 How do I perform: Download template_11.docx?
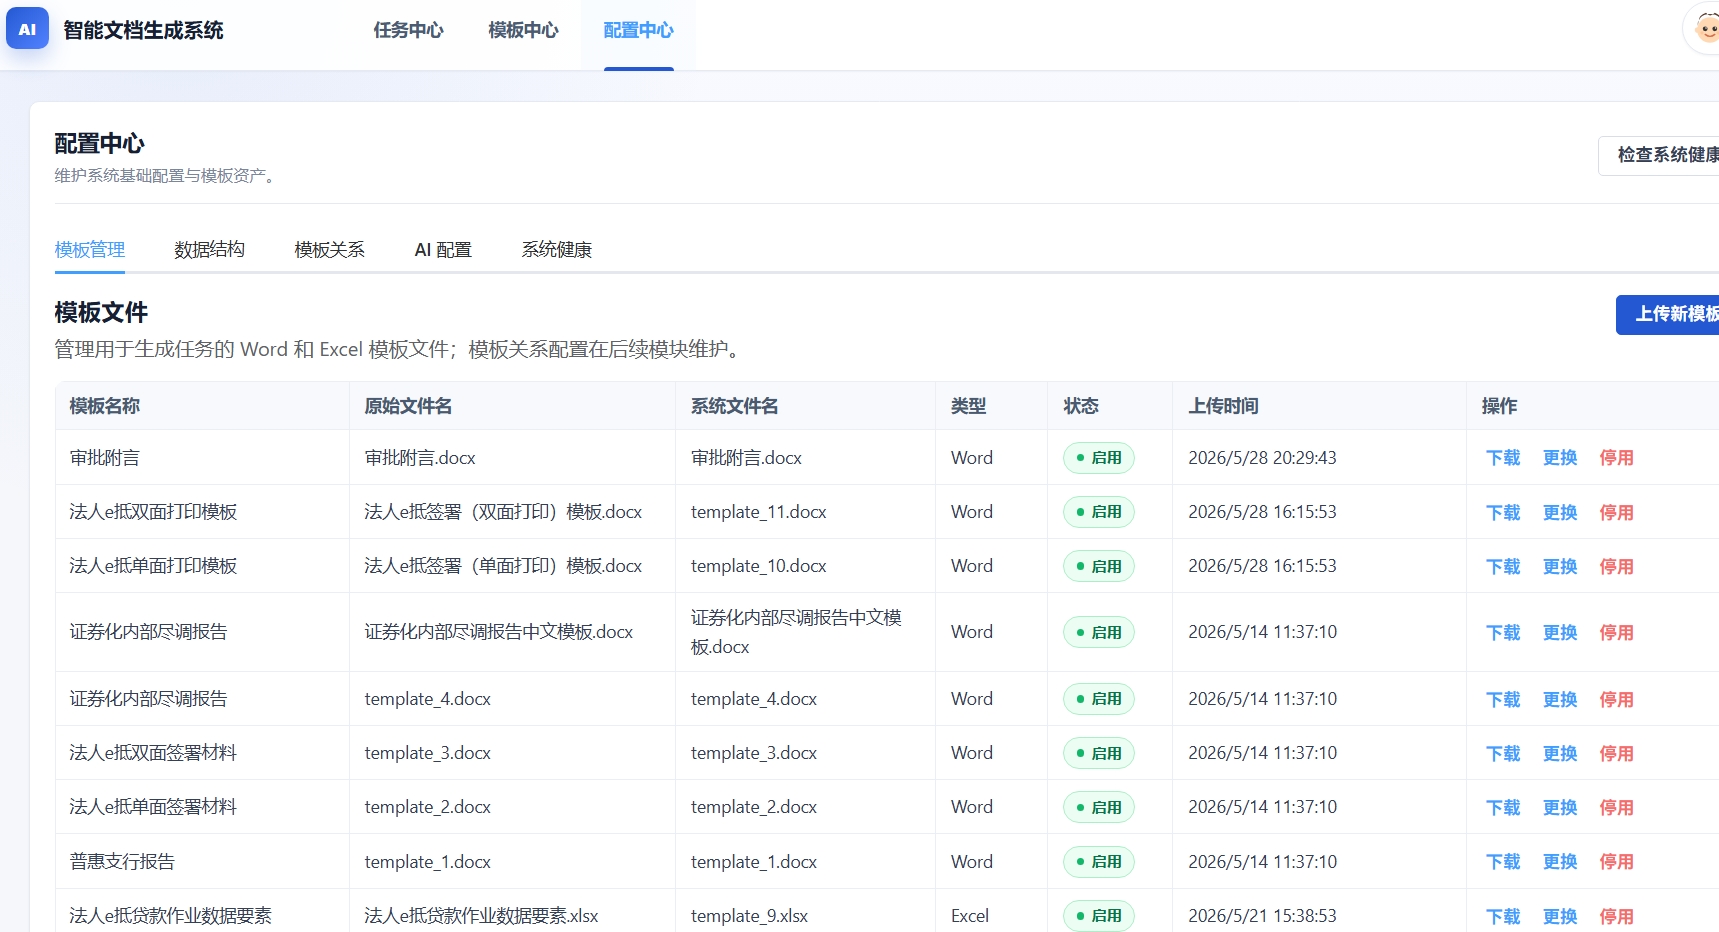tap(1503, 512)
